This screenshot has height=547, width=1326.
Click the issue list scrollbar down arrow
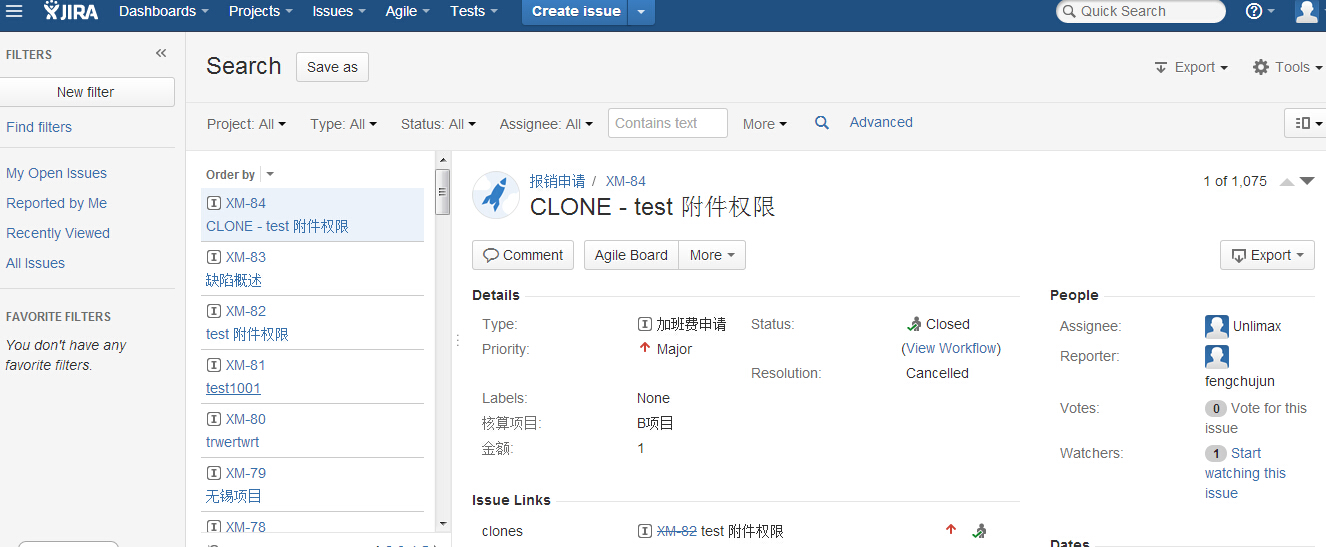443,523
